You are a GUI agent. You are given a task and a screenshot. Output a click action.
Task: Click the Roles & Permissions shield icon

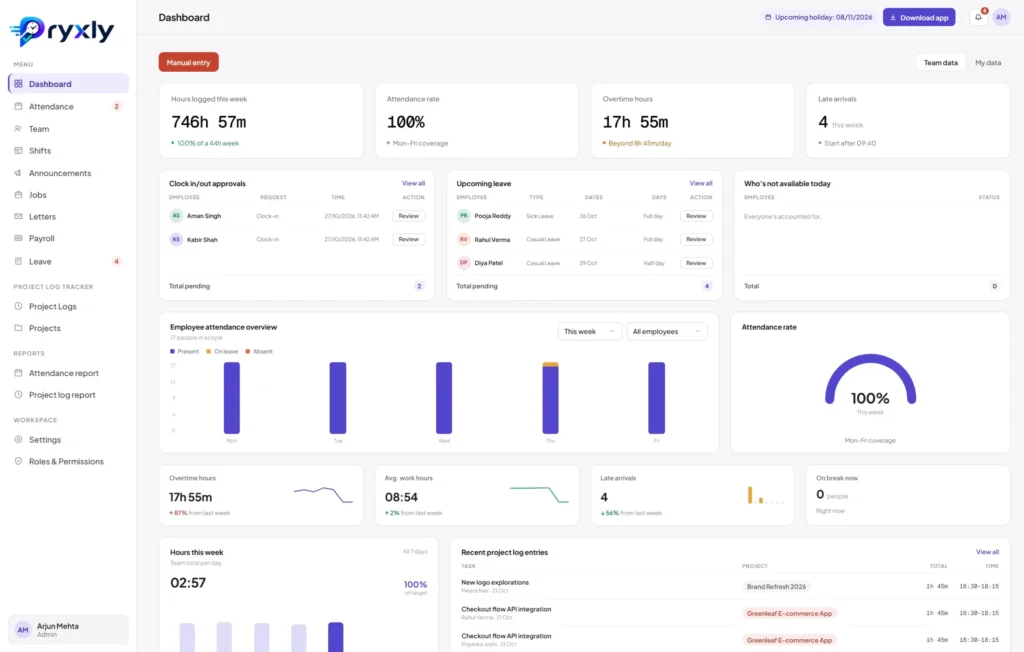(x=18, y=461)
